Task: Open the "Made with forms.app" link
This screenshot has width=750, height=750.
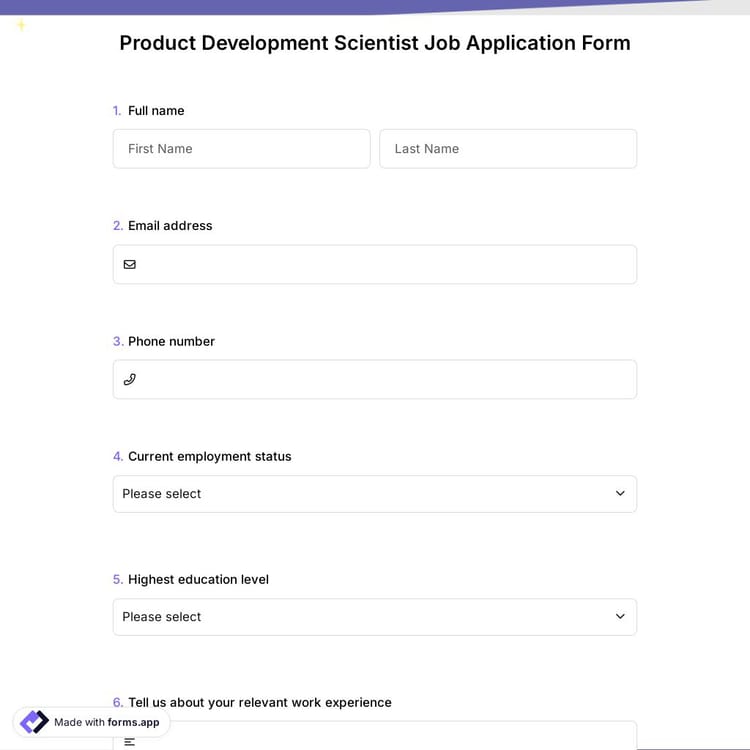Action: [106, 722]
